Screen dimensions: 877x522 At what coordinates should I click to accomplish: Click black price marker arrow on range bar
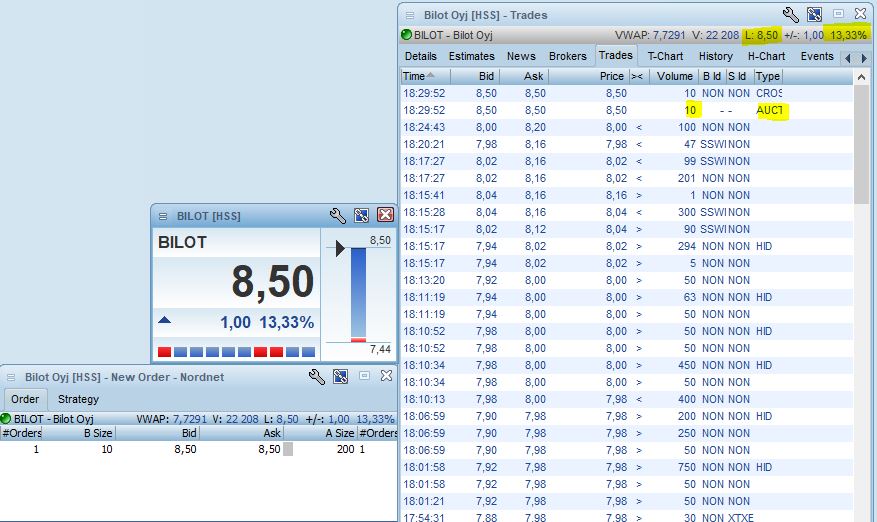(340, 248)
